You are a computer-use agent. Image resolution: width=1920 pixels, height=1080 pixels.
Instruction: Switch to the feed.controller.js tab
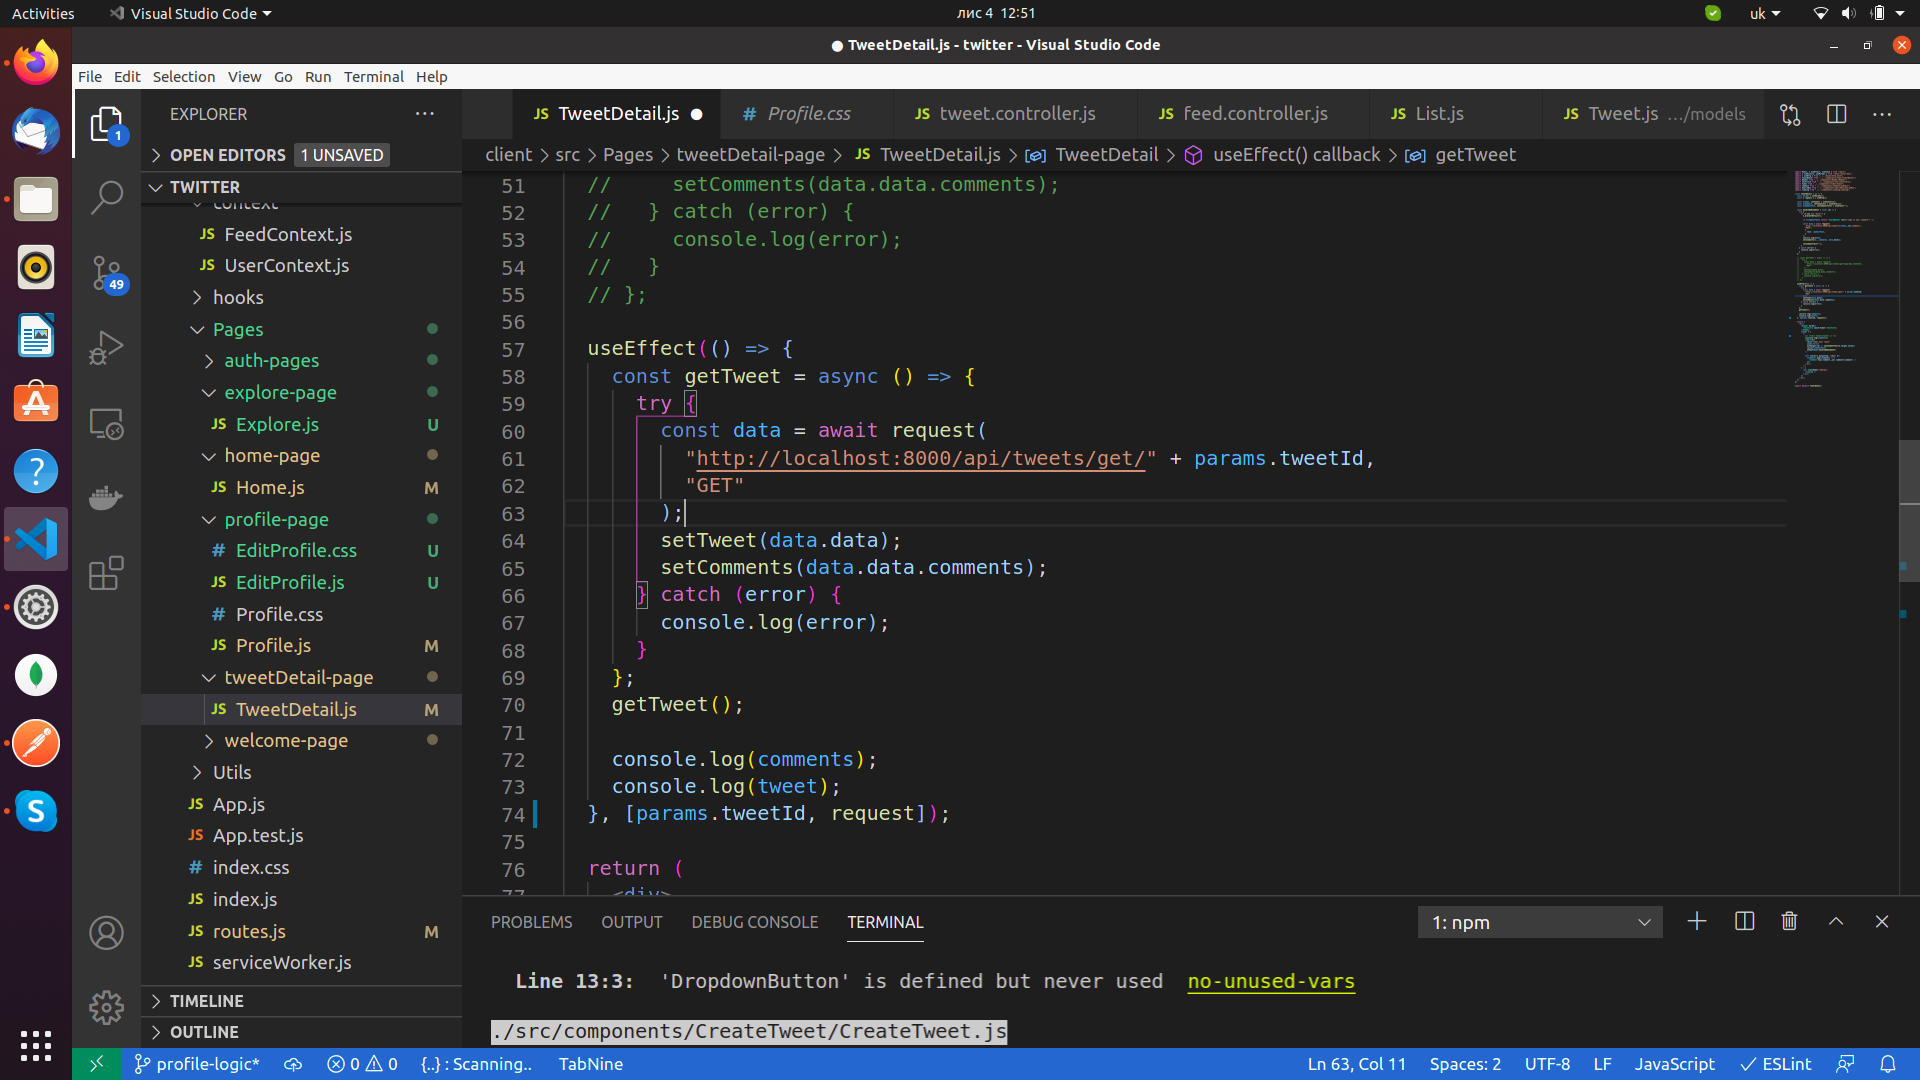pyautogui.click(x=1254, y=114)
